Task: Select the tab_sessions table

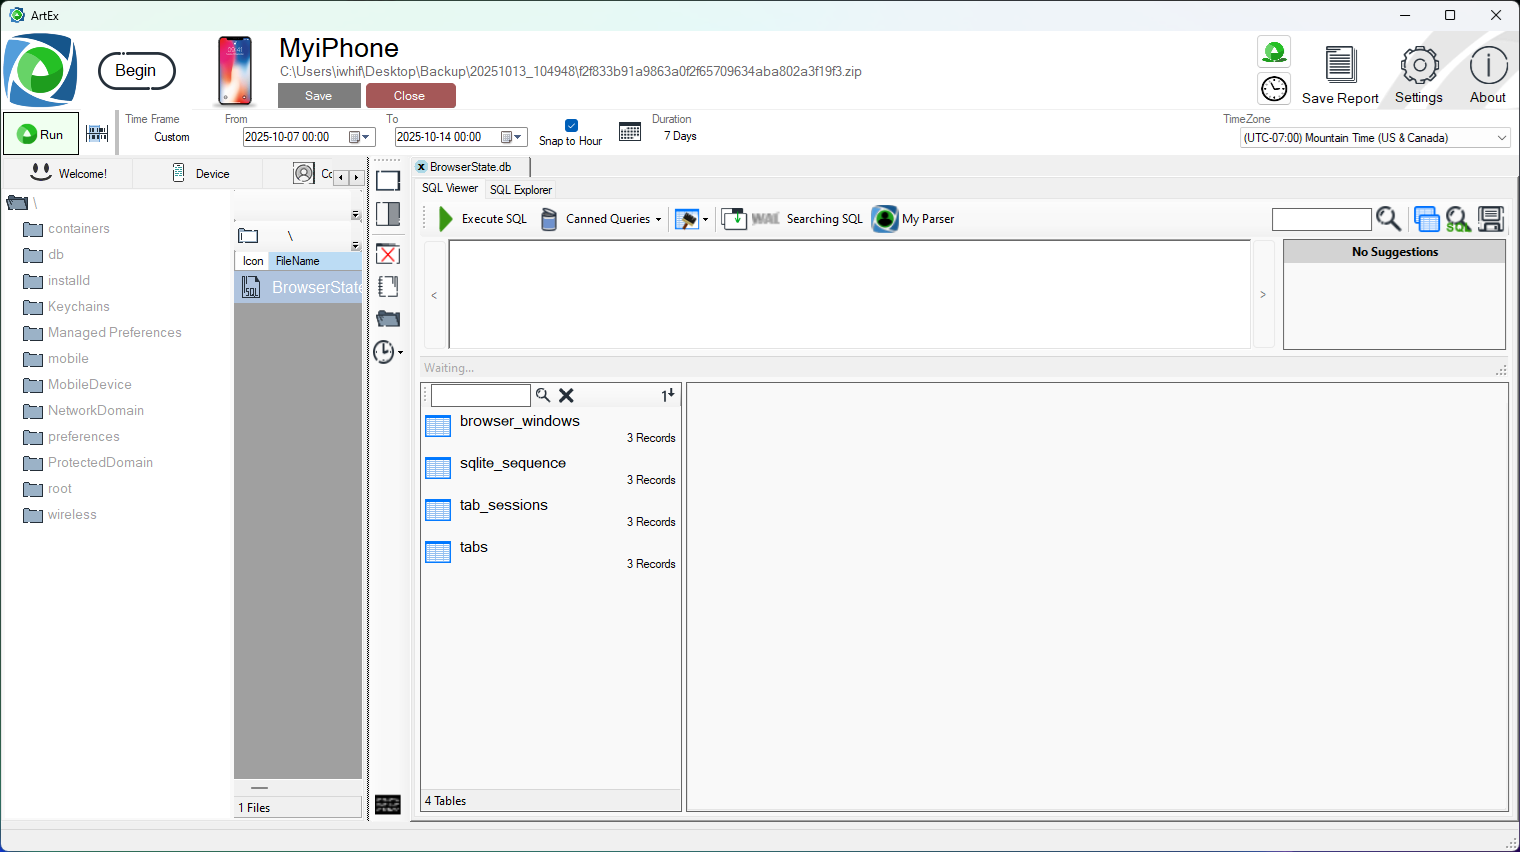Action: (x=504, y=506)
